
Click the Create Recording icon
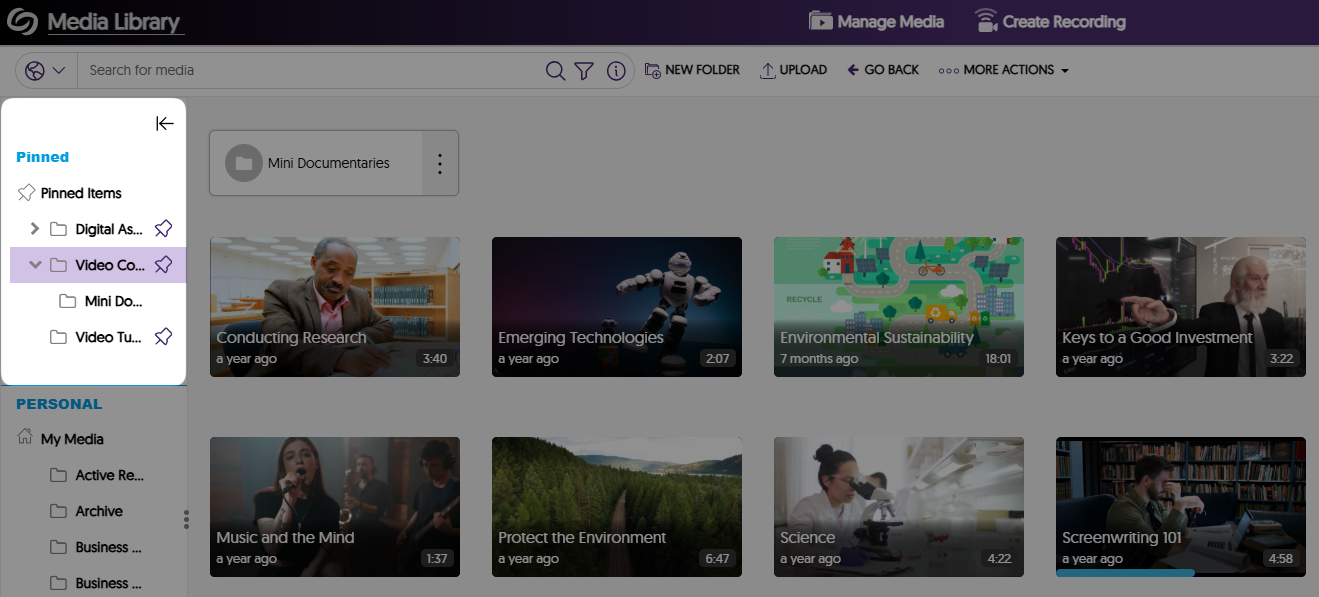click(x=986, y=20)
